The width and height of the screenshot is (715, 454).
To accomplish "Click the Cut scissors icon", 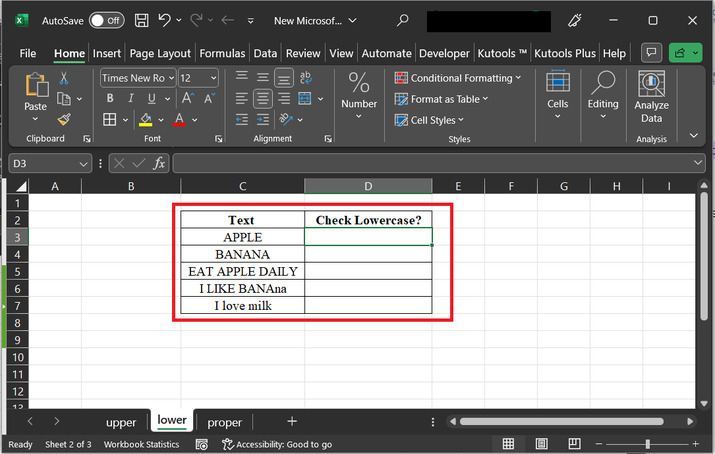I will point(64,78).
